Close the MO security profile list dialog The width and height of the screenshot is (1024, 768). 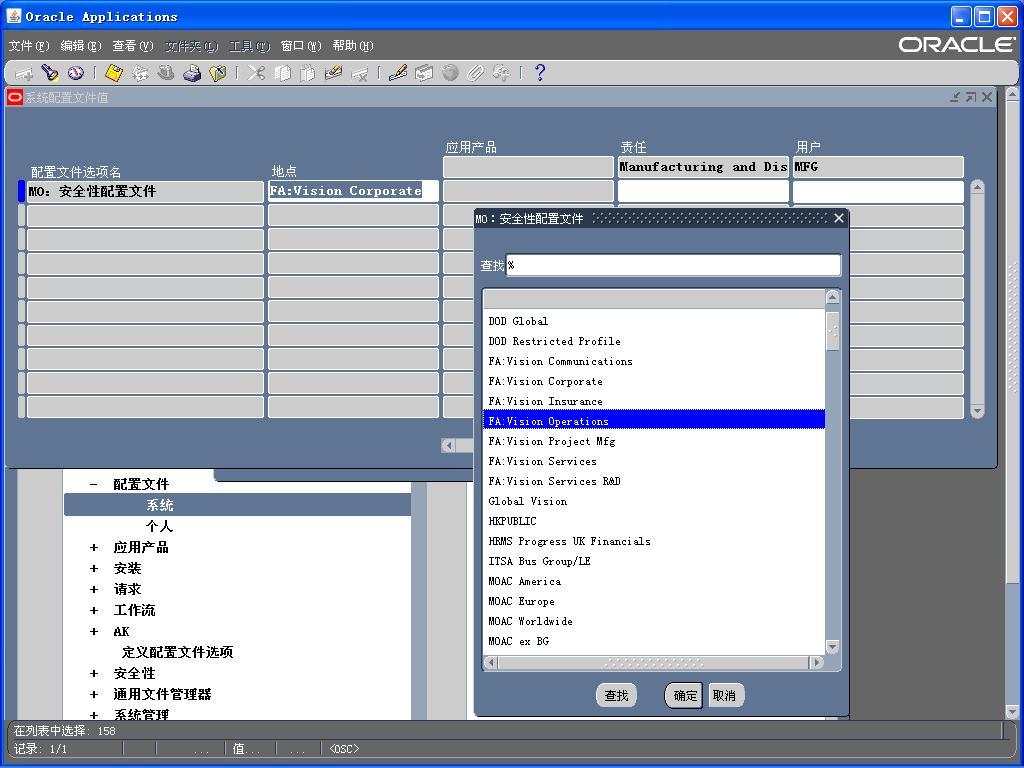tap(839, 218)
